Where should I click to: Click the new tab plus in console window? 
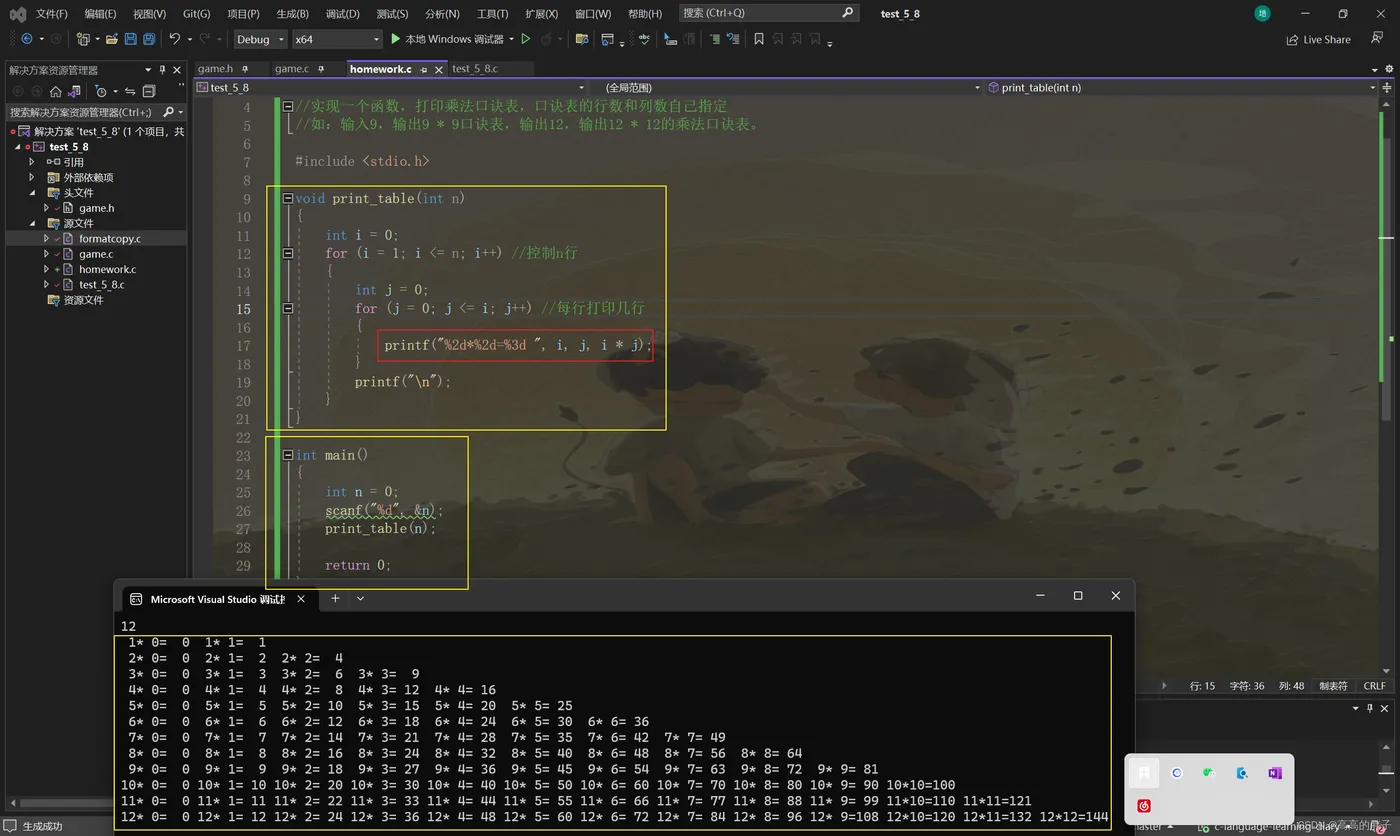coord(335,598)
